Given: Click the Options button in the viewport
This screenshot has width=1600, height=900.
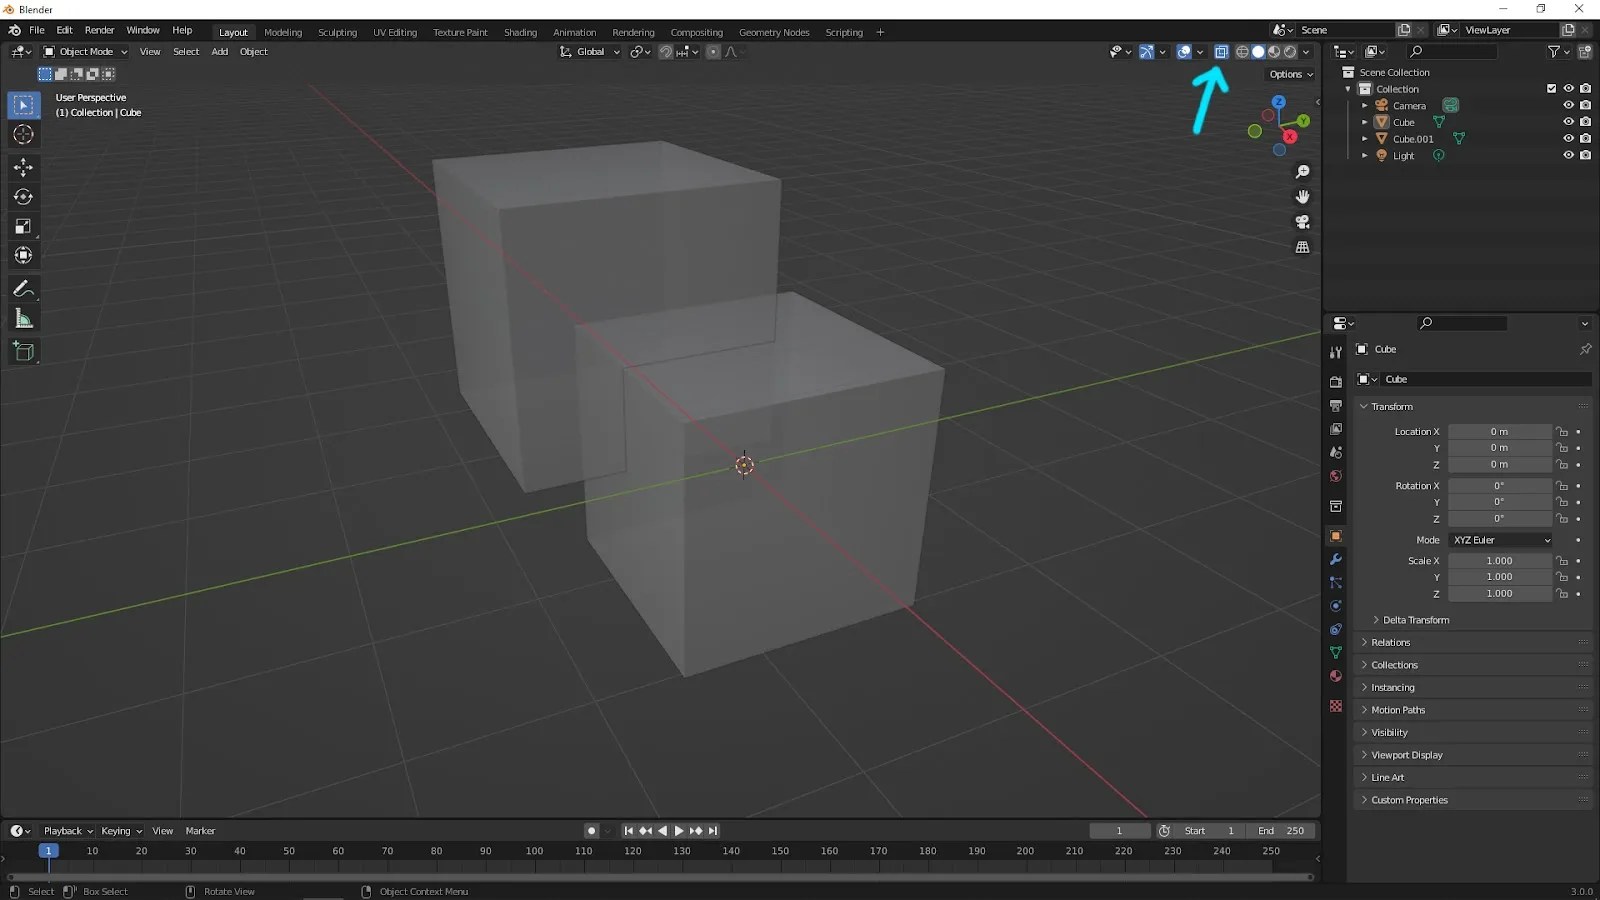Looking at the screenshot, I should (1288, 74).
